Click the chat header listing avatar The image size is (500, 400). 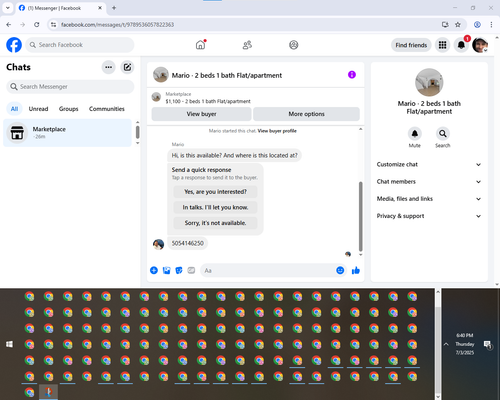pyautogui.click(x=161, y=75)
